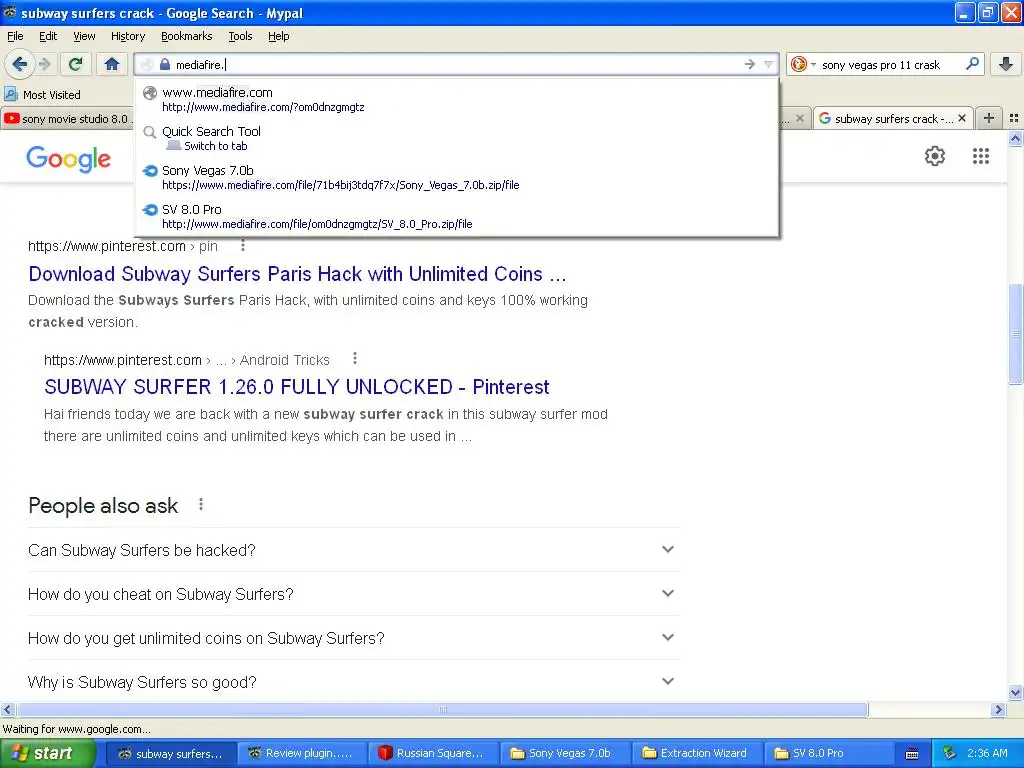The height and width of the screenshot is (768, 1024).
Task: Open Most Visited bookmarks folder
Action: [x=42, y=95]
